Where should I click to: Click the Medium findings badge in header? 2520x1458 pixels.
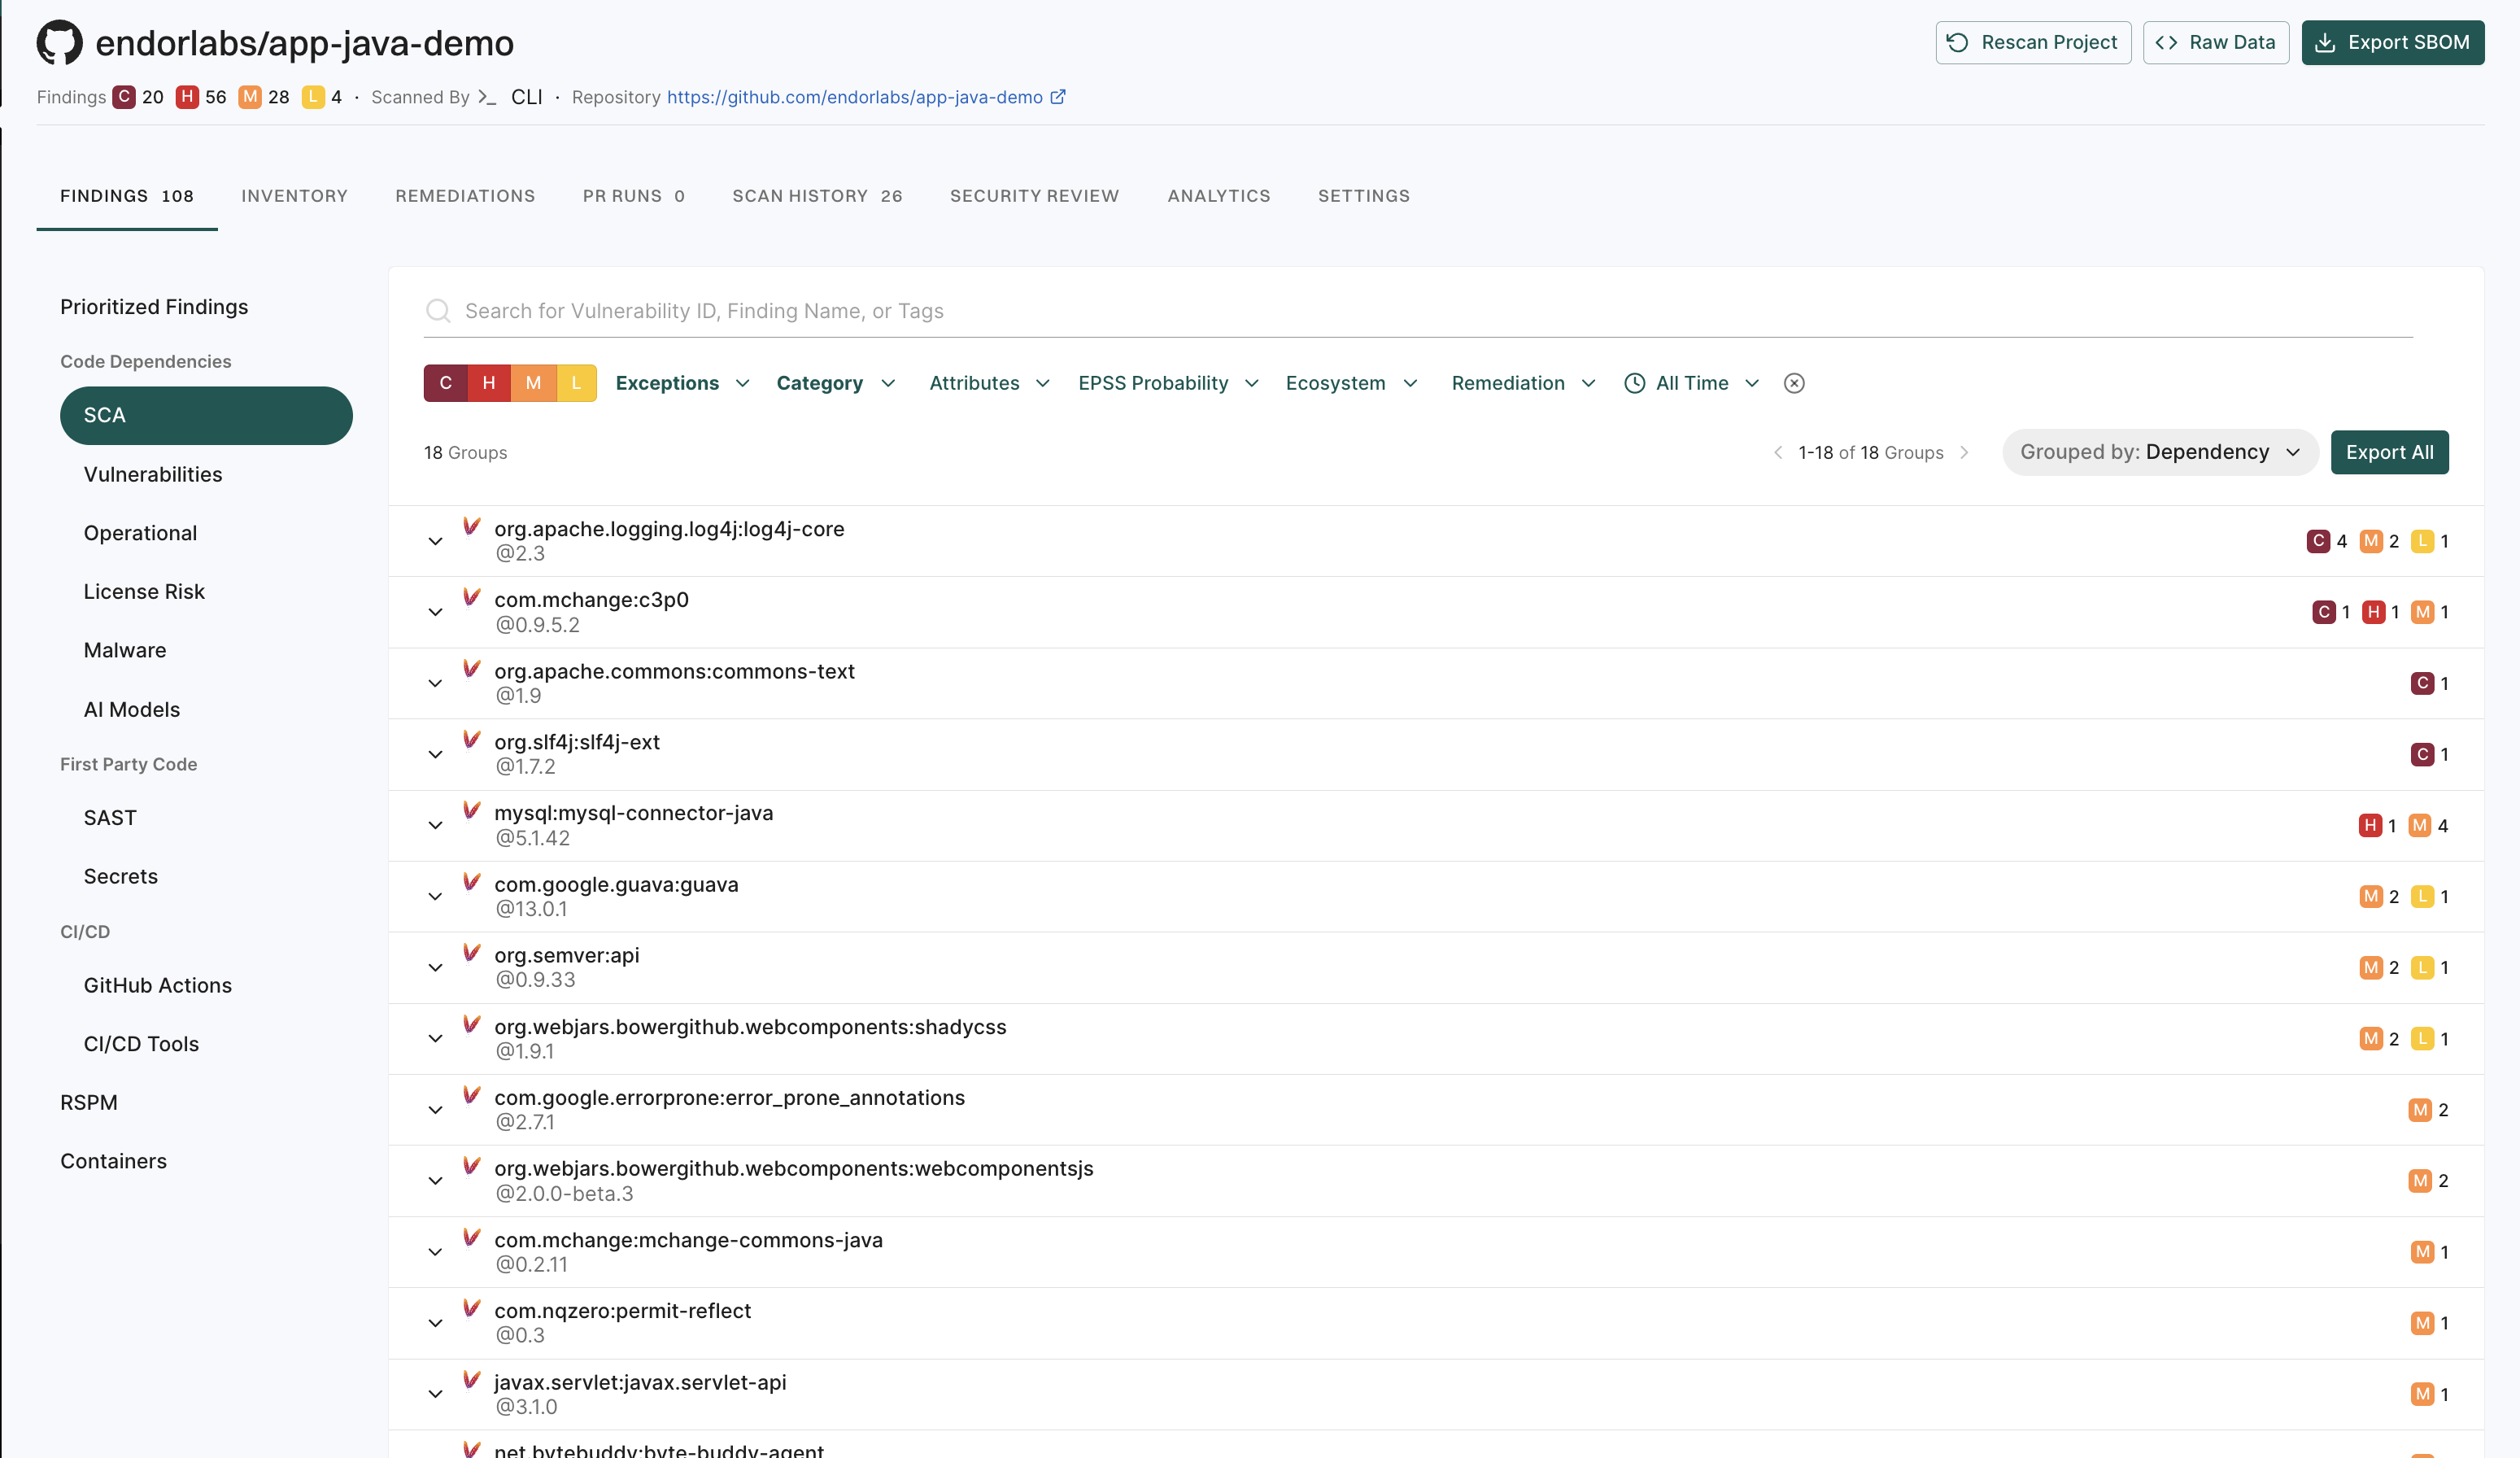coord(250,97)
